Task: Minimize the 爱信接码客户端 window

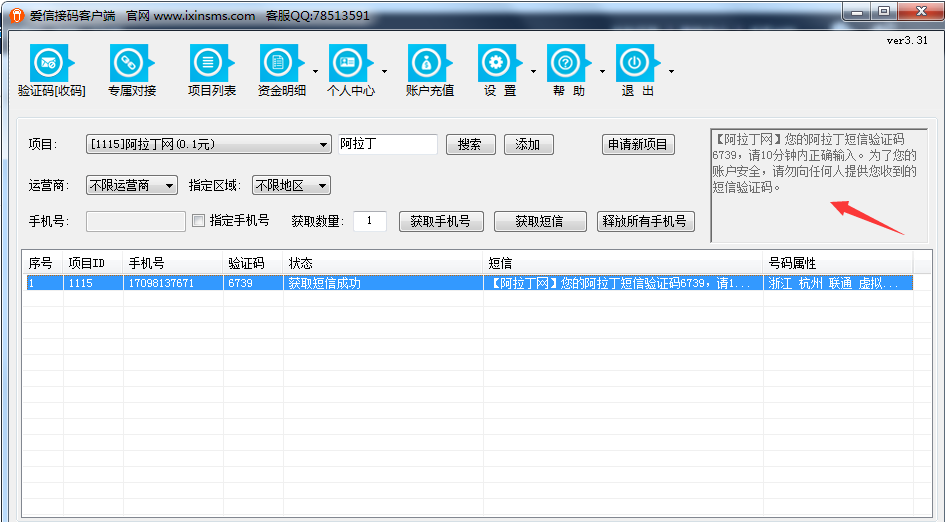Action: pos(858,11)
